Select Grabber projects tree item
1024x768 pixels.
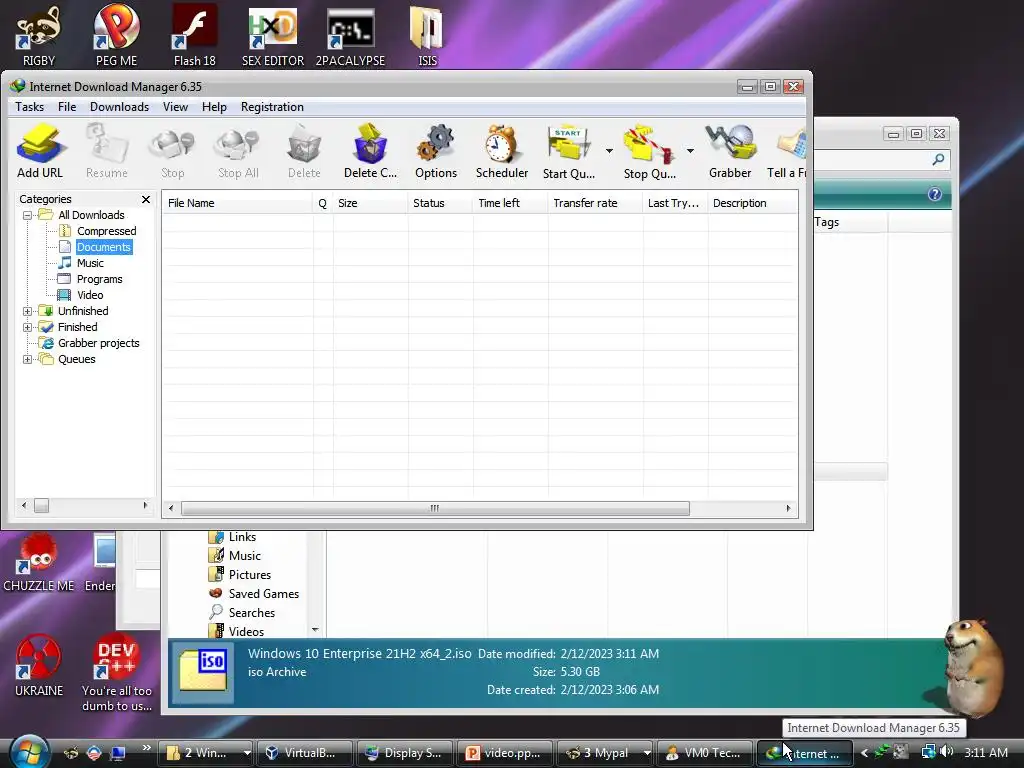(99, 344)
